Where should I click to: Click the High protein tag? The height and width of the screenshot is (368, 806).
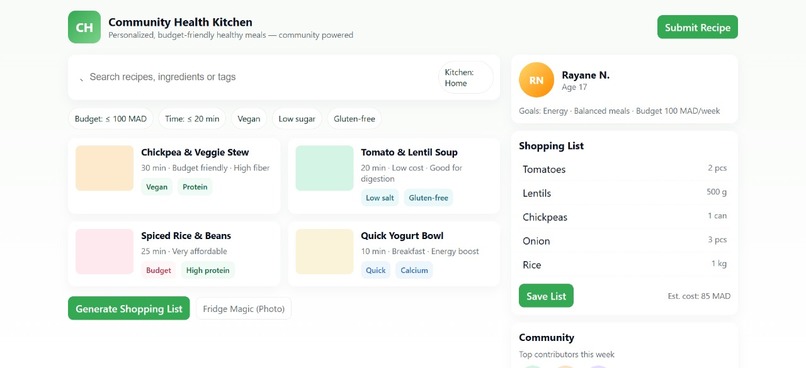pyautogui.click(x=208, y=270)
